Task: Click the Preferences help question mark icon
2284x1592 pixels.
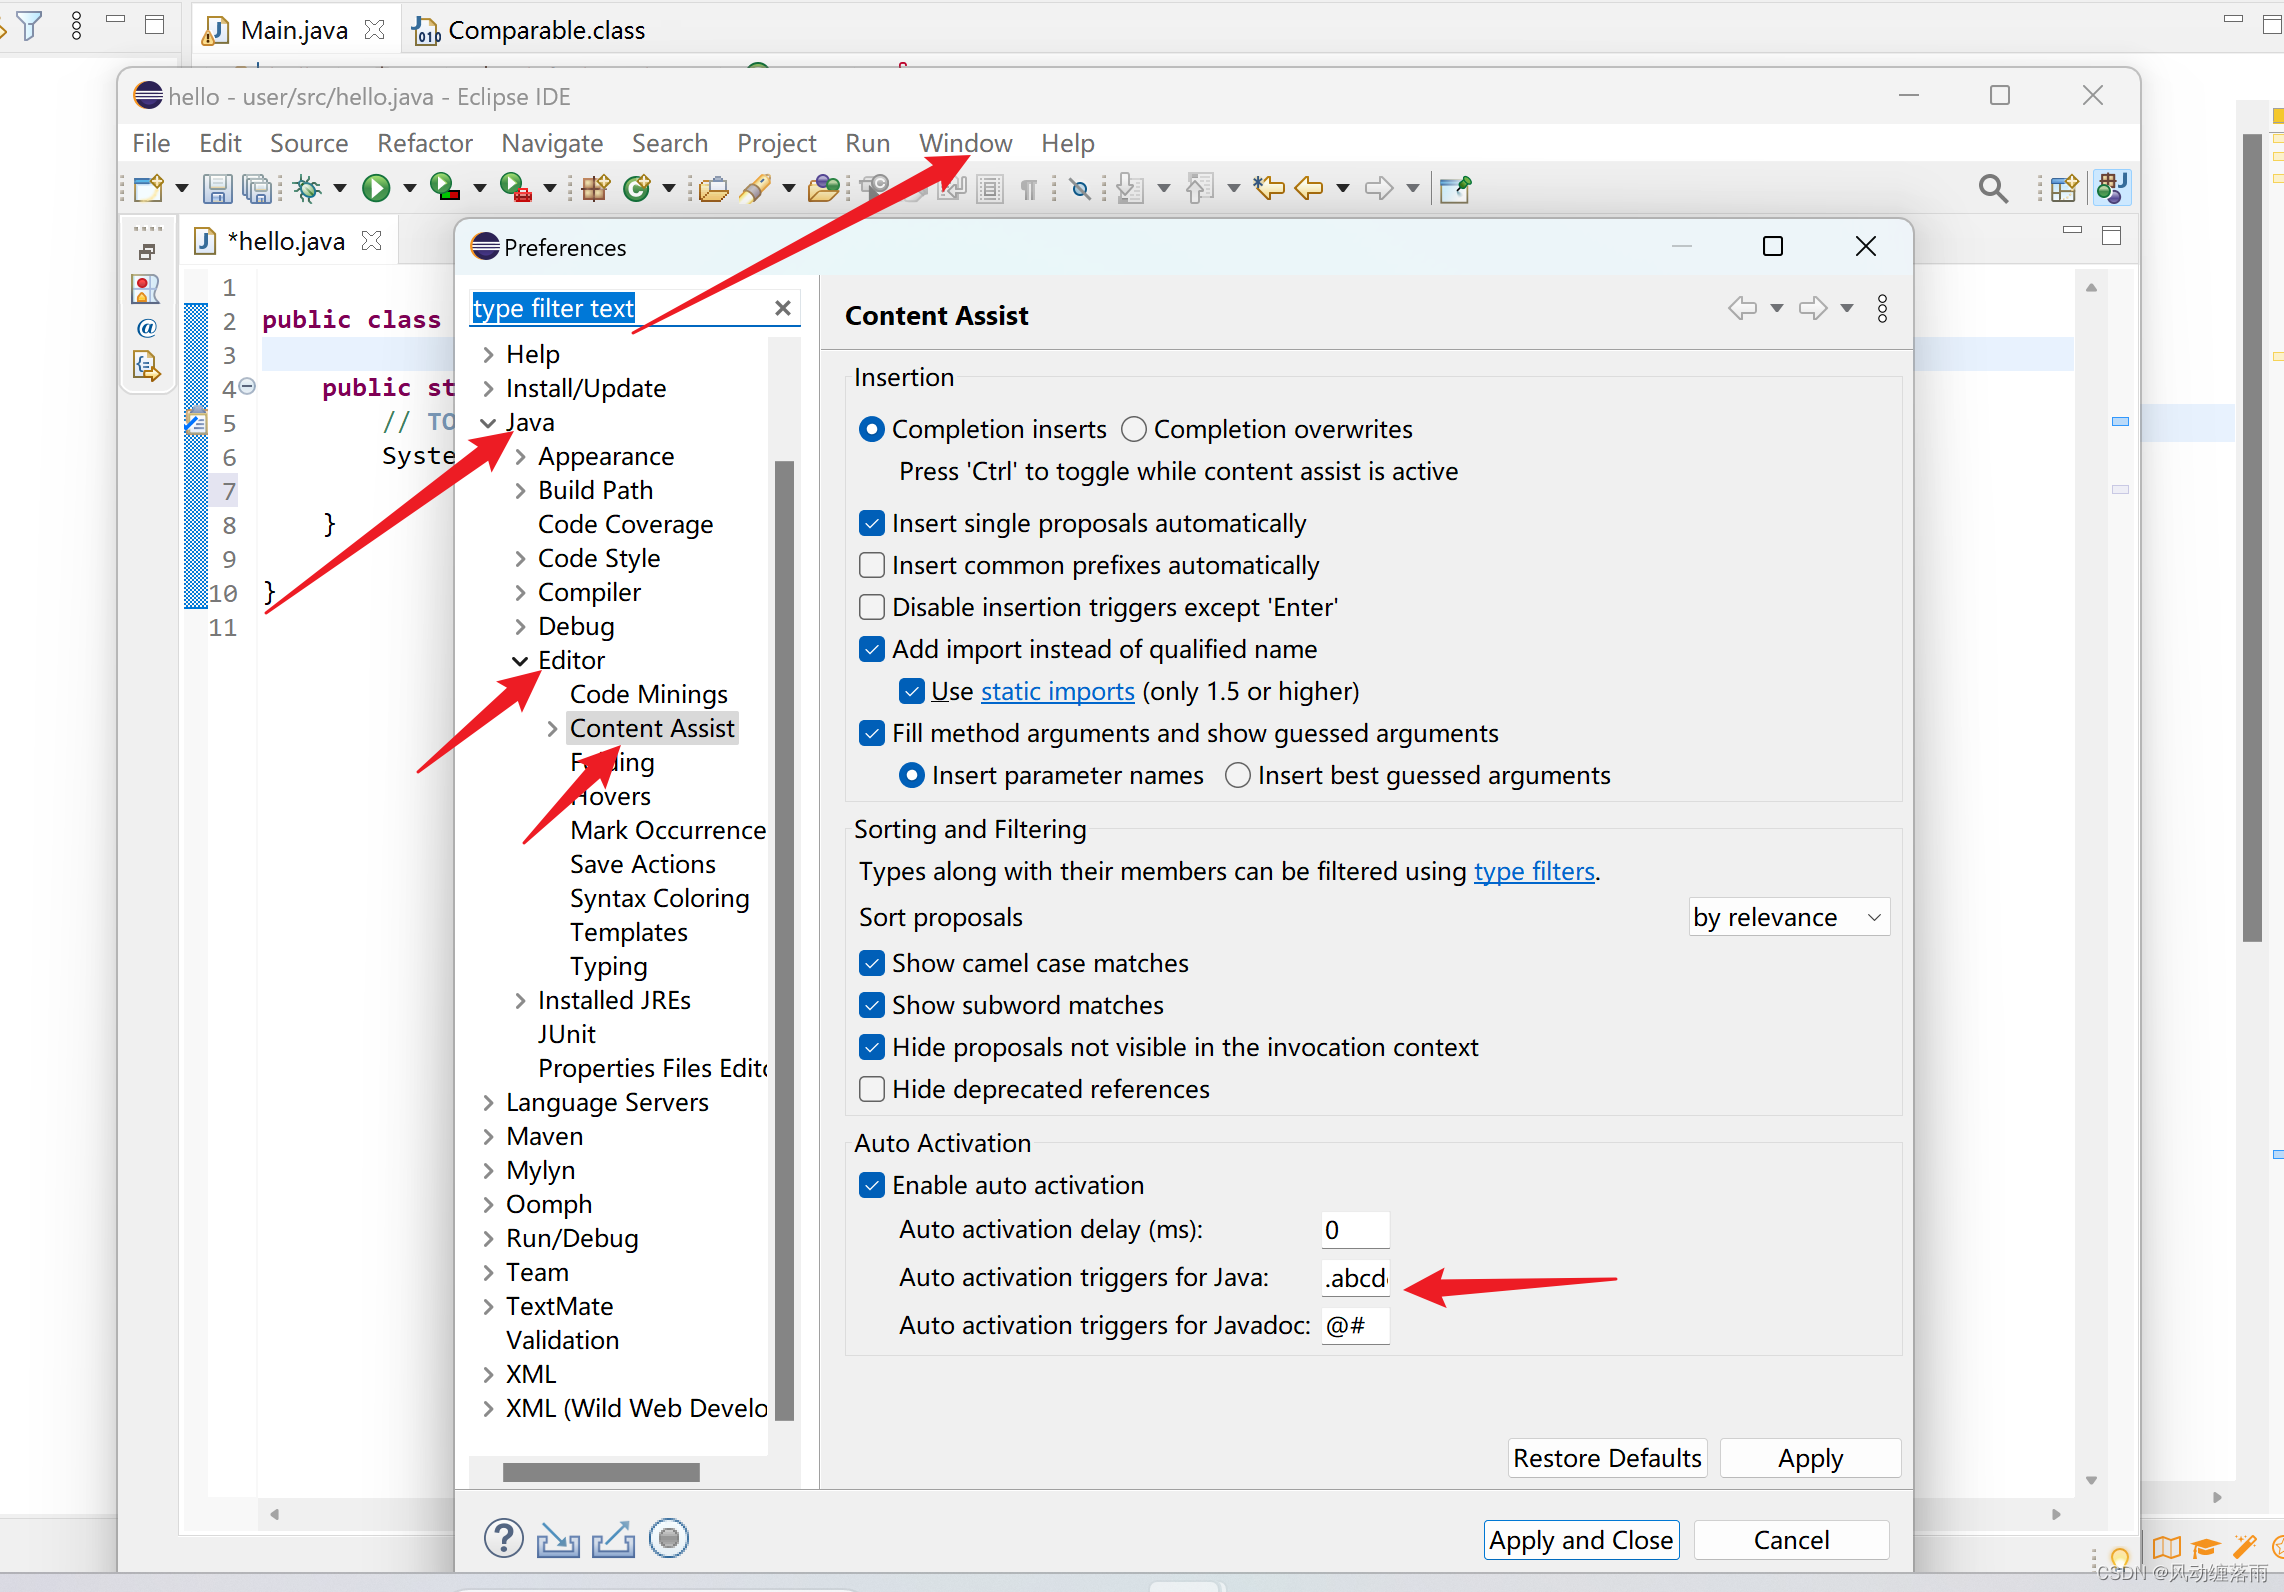Action: pyautogui.click(x=503, y=1538)
